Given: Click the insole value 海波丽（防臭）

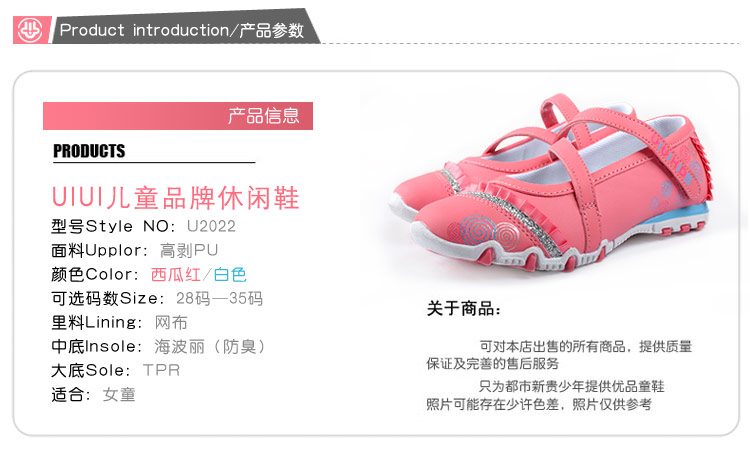Looking at the screenshot, I should pos(211,346).
